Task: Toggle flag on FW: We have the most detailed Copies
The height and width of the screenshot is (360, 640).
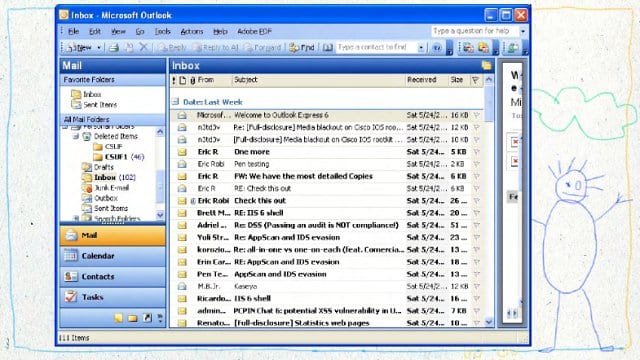Action: pos(476,176)
